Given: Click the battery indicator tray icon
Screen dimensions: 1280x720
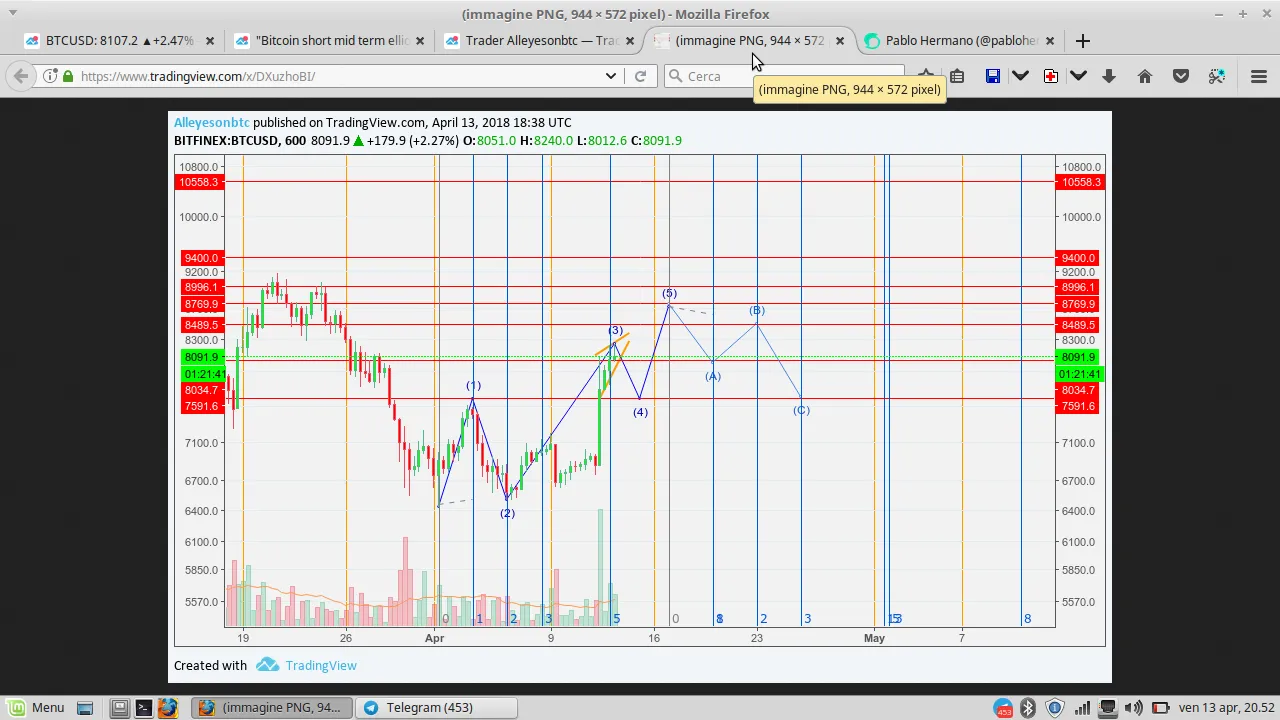Looking at the screenshot, I should (x=1160, y=708).
